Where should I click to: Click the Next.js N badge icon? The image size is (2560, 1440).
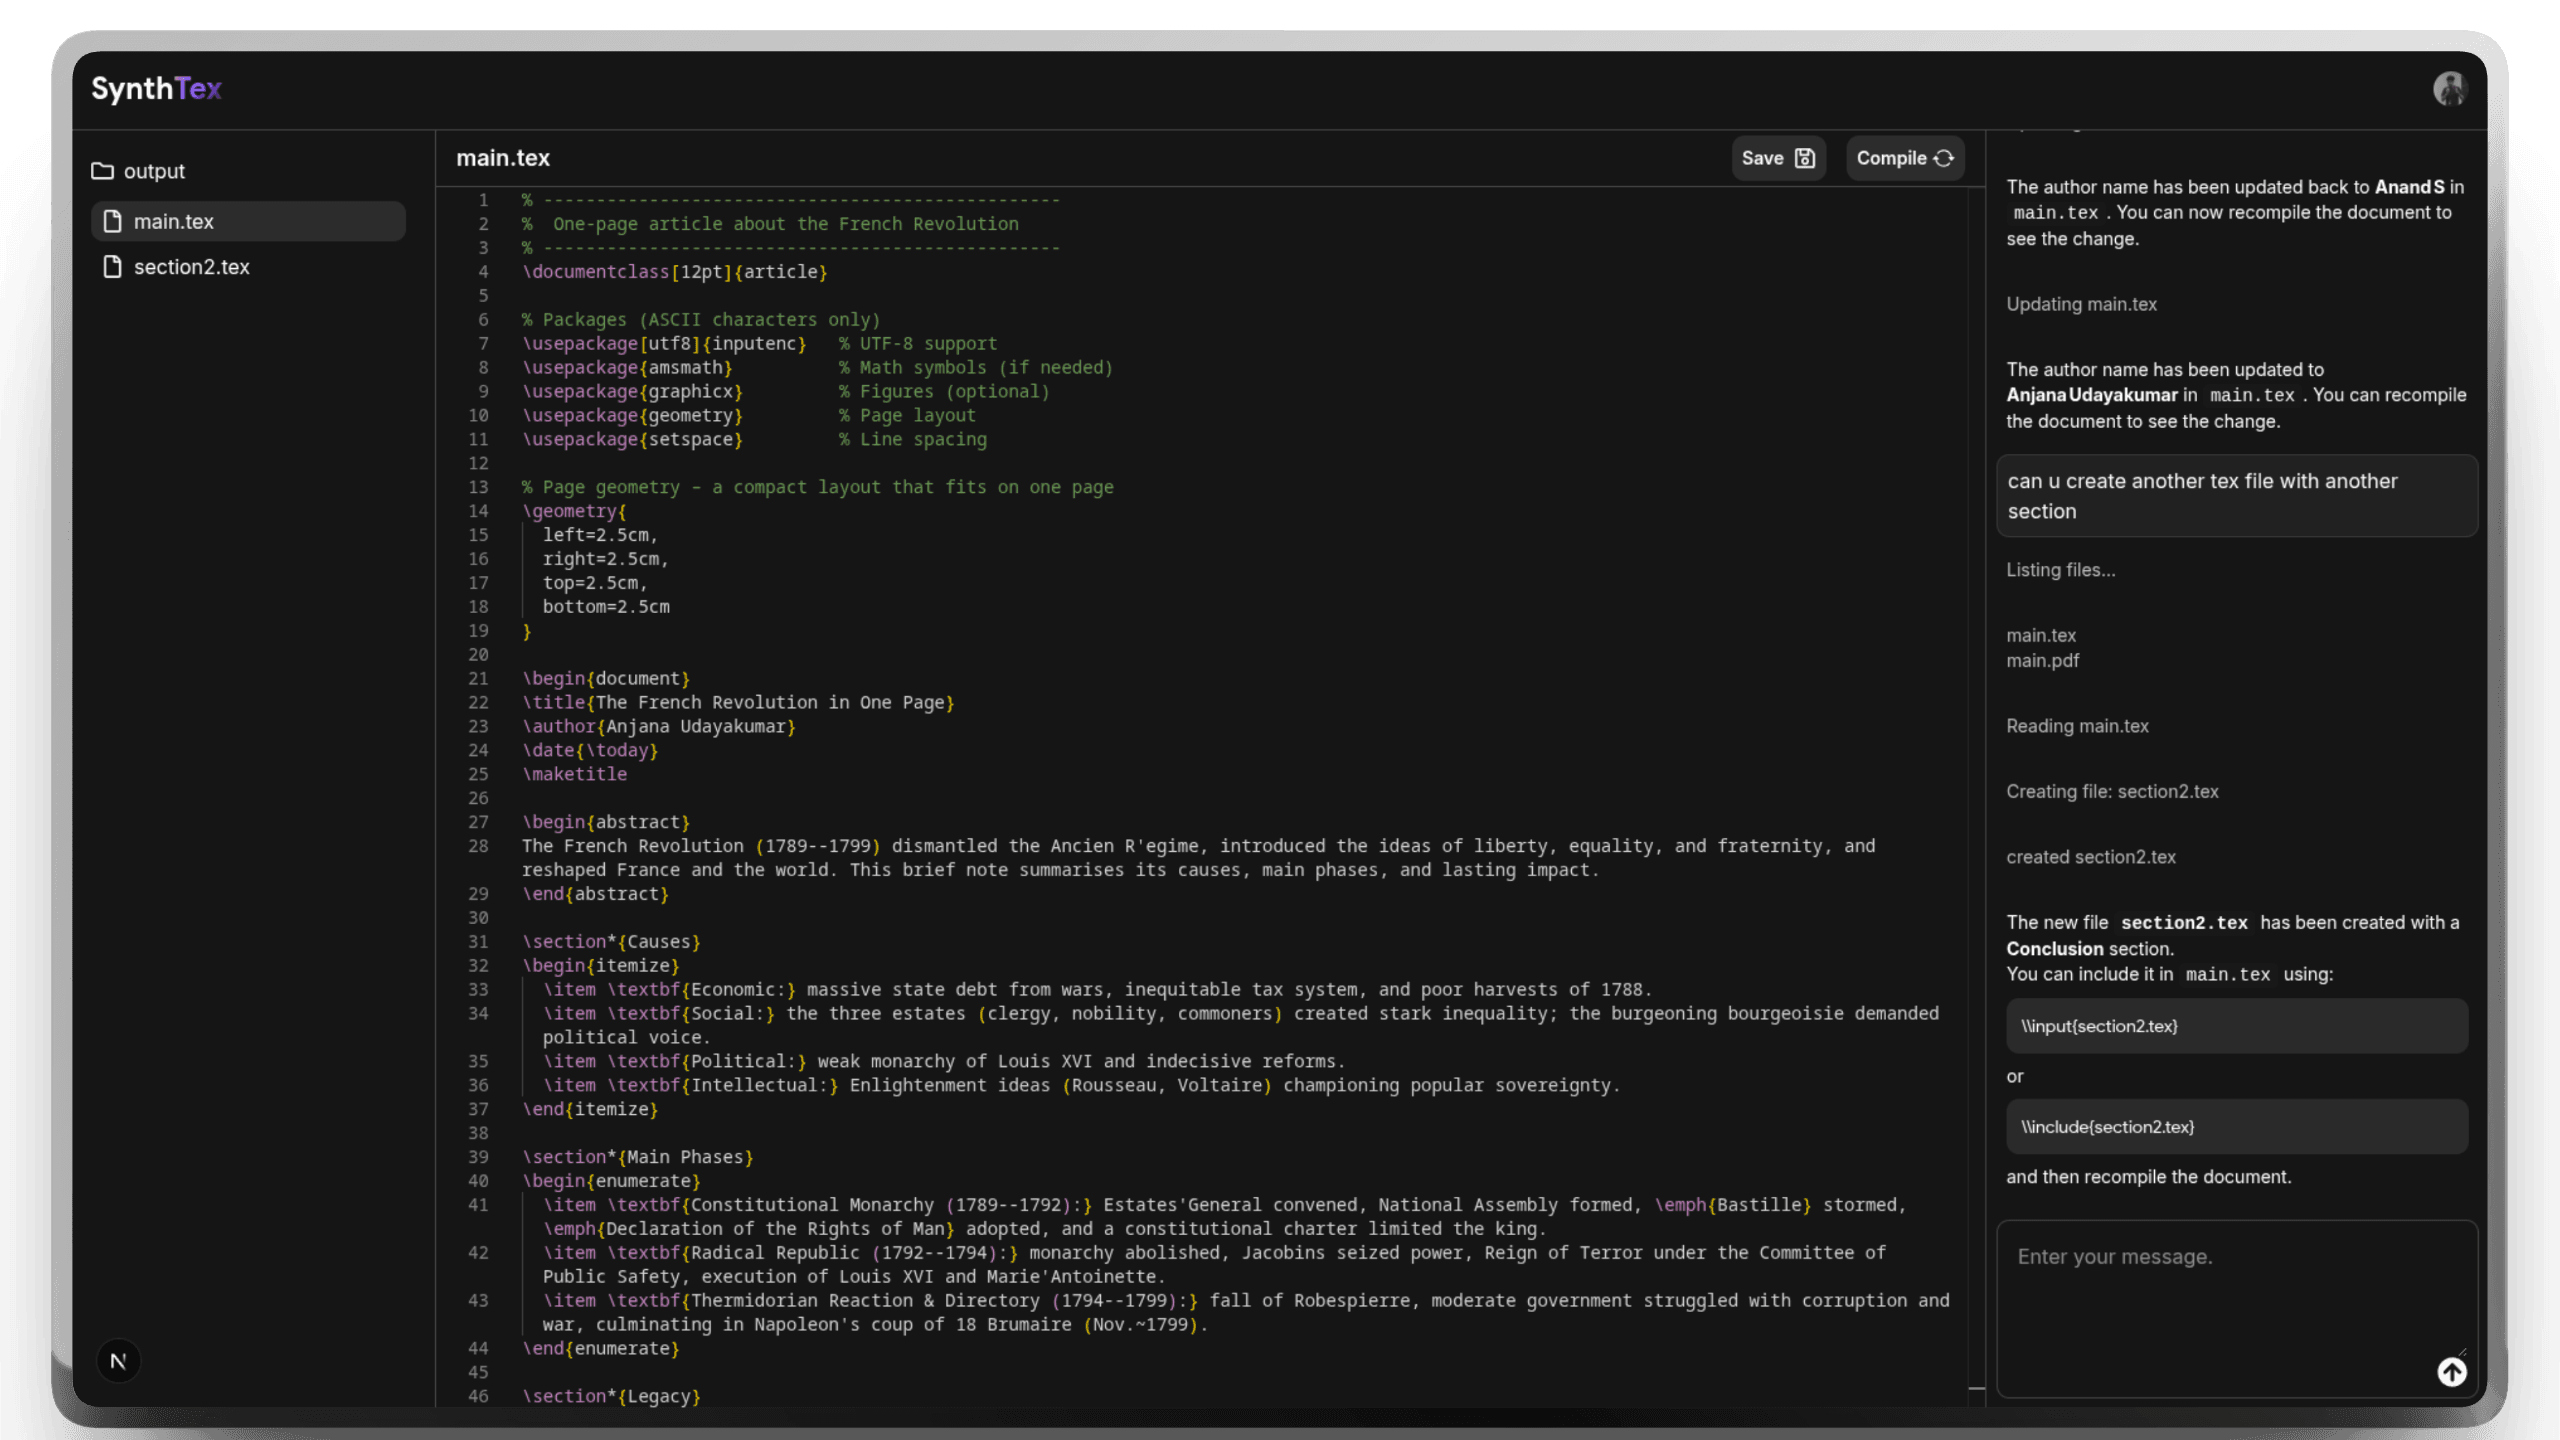(x=118, y=1361)
